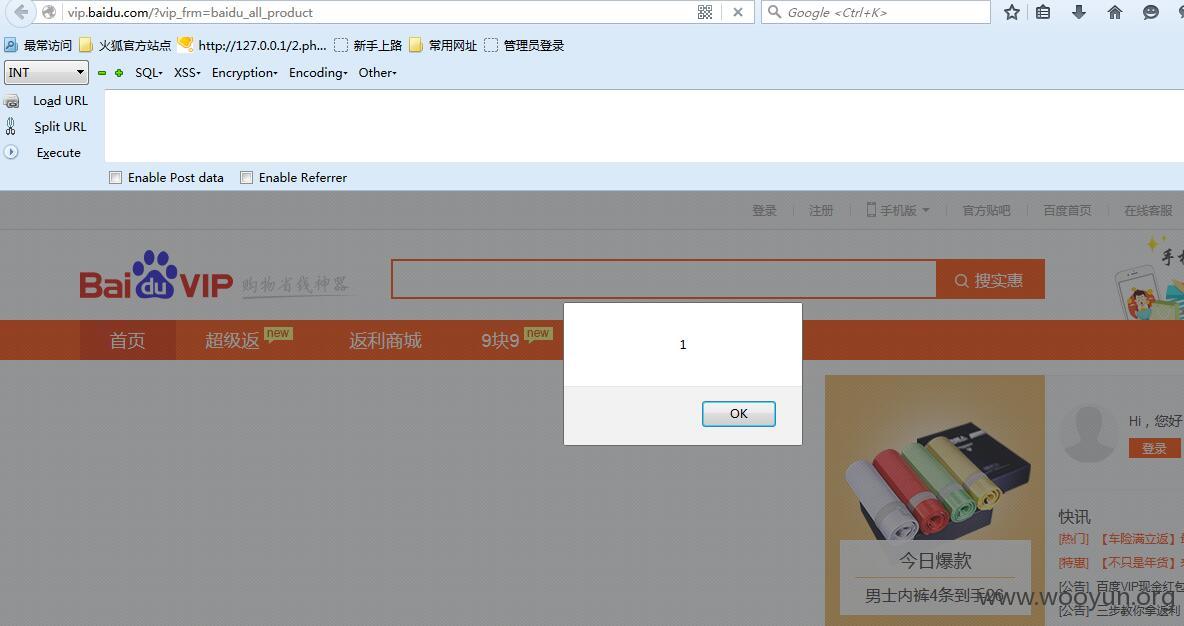Viewport: 1184px width, 626px height.
Task: Open 新手上路 bookmark
Action: [x=368, y=45]
